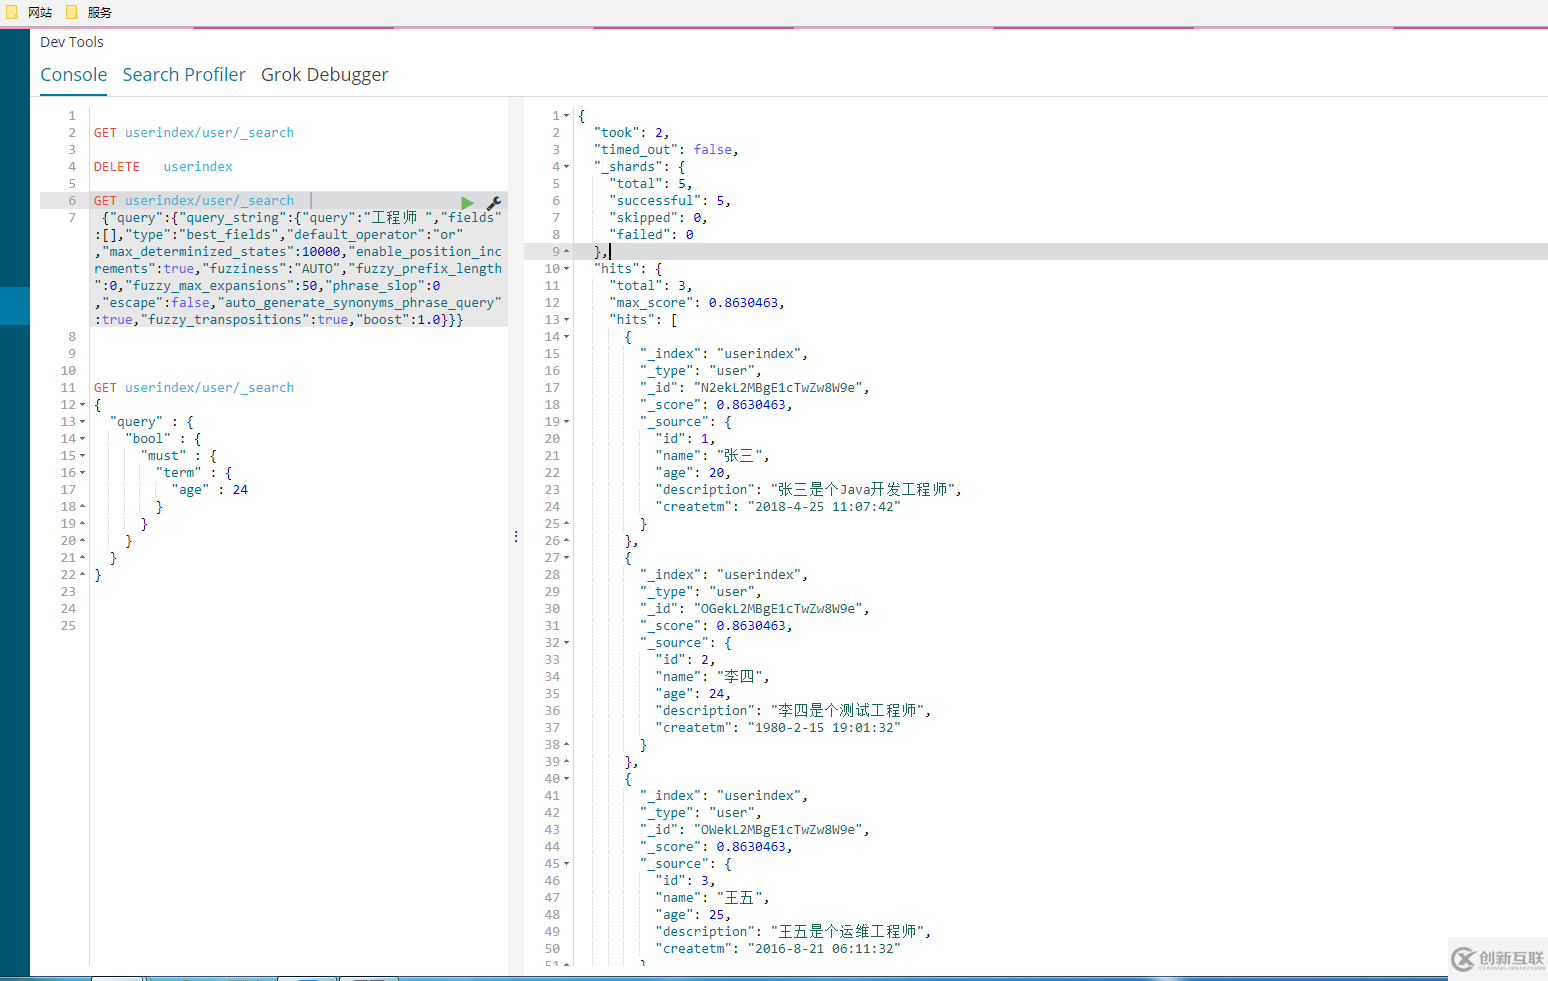Open the wrench options menu for the request
Image resolution: width=1548 pixels, height=981 pixels.
(x=493, y=202)
